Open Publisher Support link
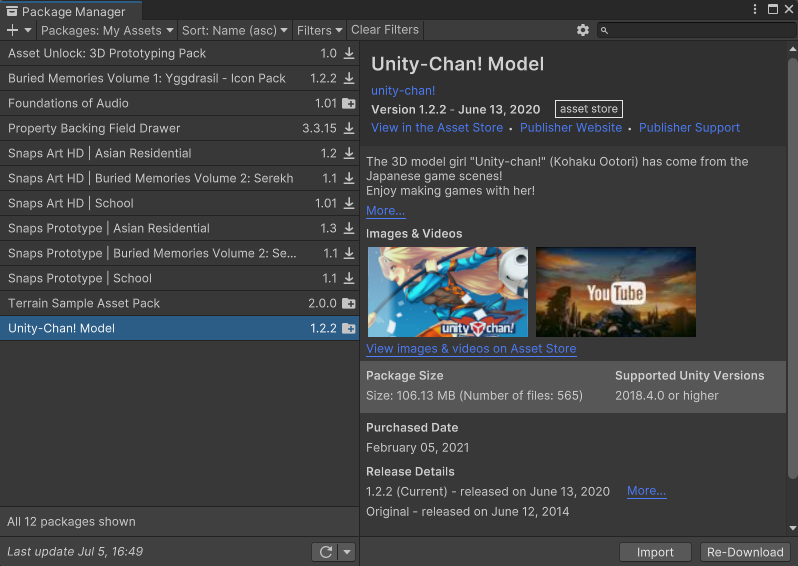 689,128
